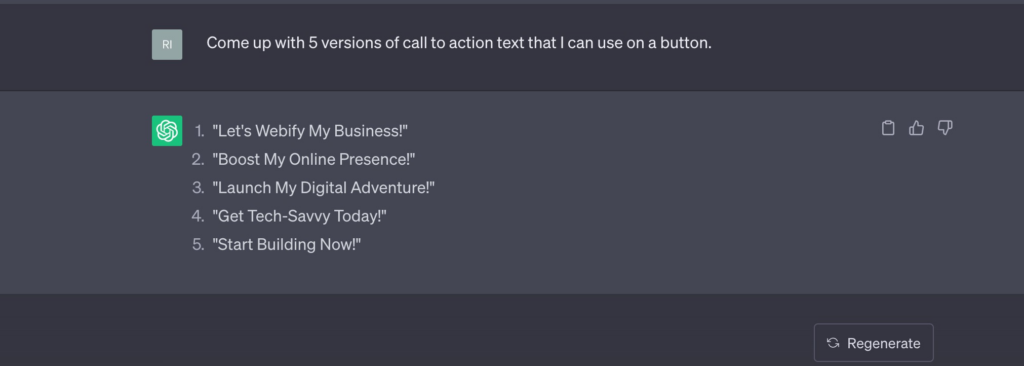1024x366 pixels.
Task: Click the "Get Tech-Savvy Today!" suggestion
Action: 299,216
